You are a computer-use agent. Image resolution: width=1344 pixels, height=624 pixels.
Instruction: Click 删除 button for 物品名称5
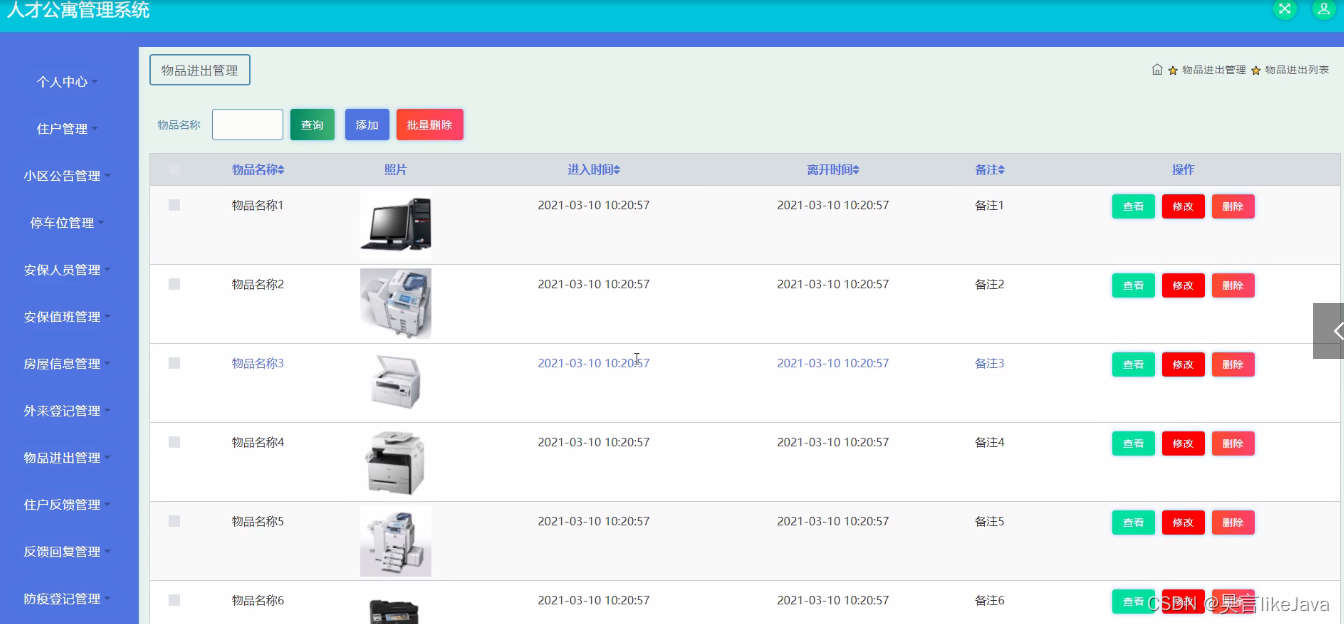pyautogui.click(x=1233, y=522)
